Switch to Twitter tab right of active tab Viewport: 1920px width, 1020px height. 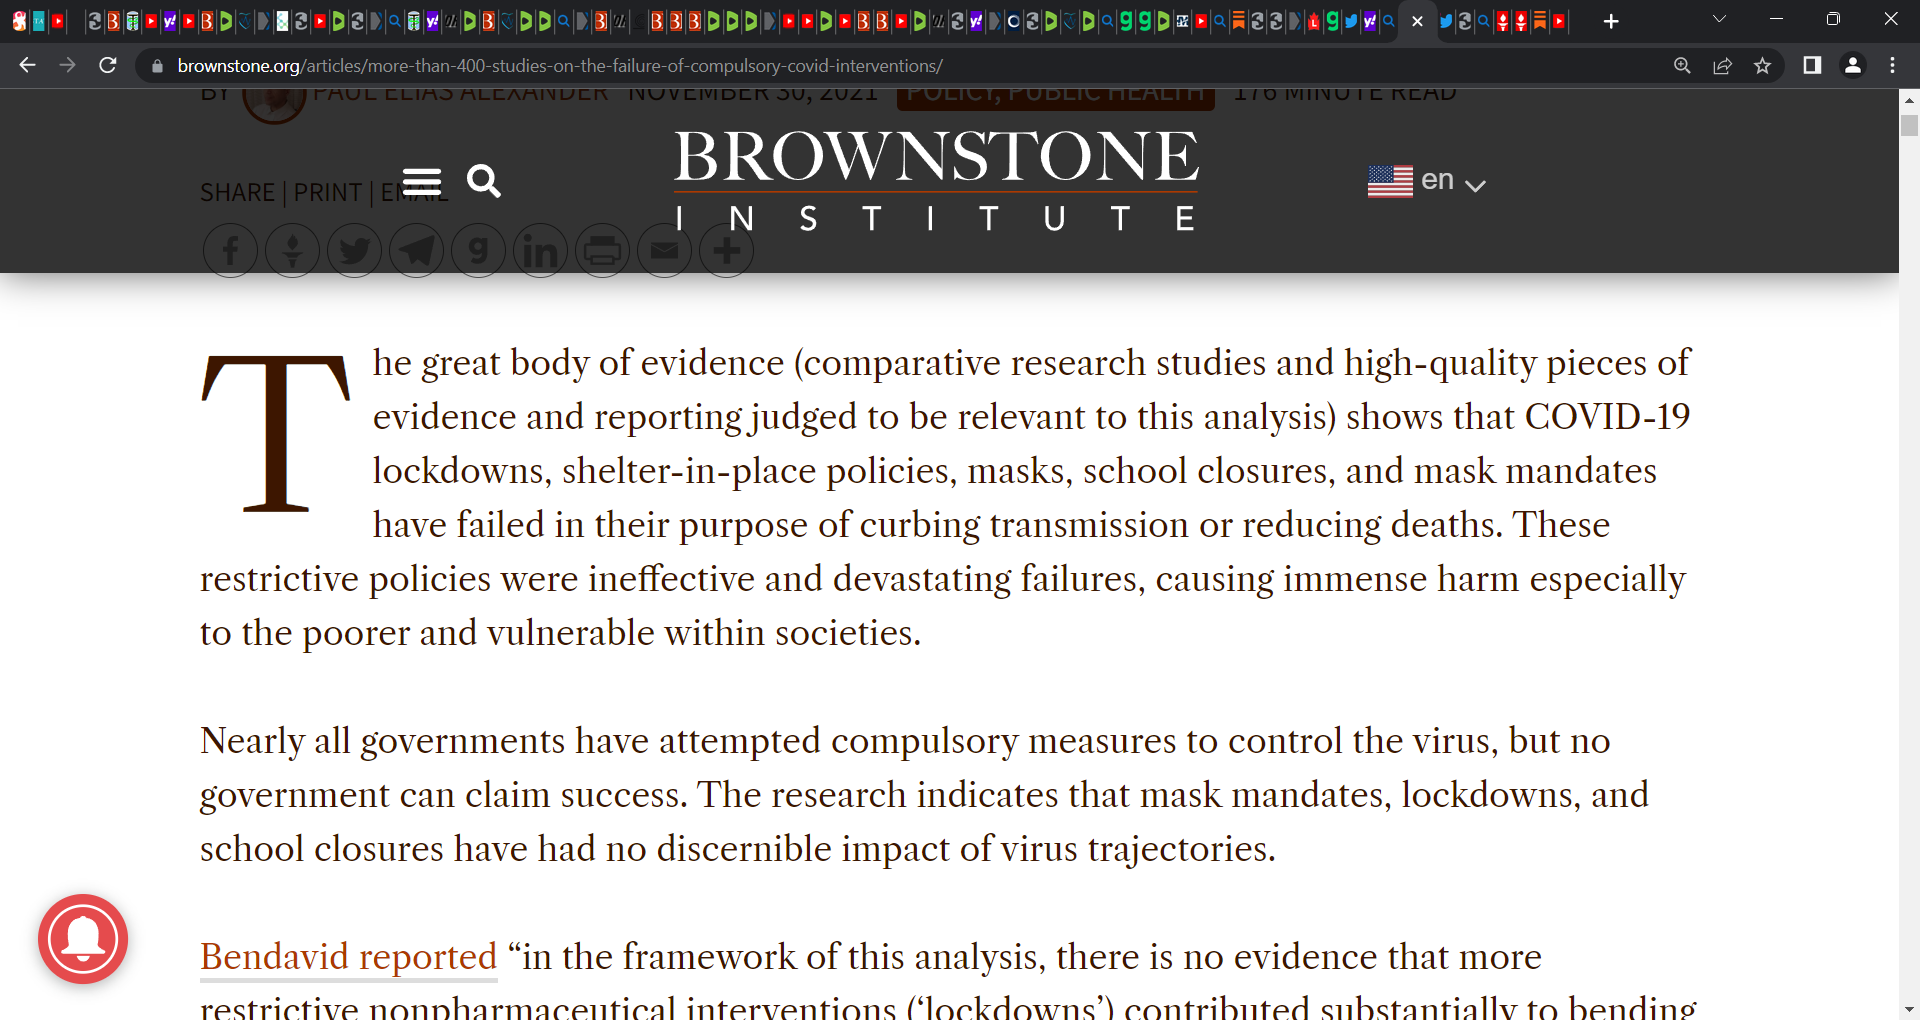[x=1446, y=21]
